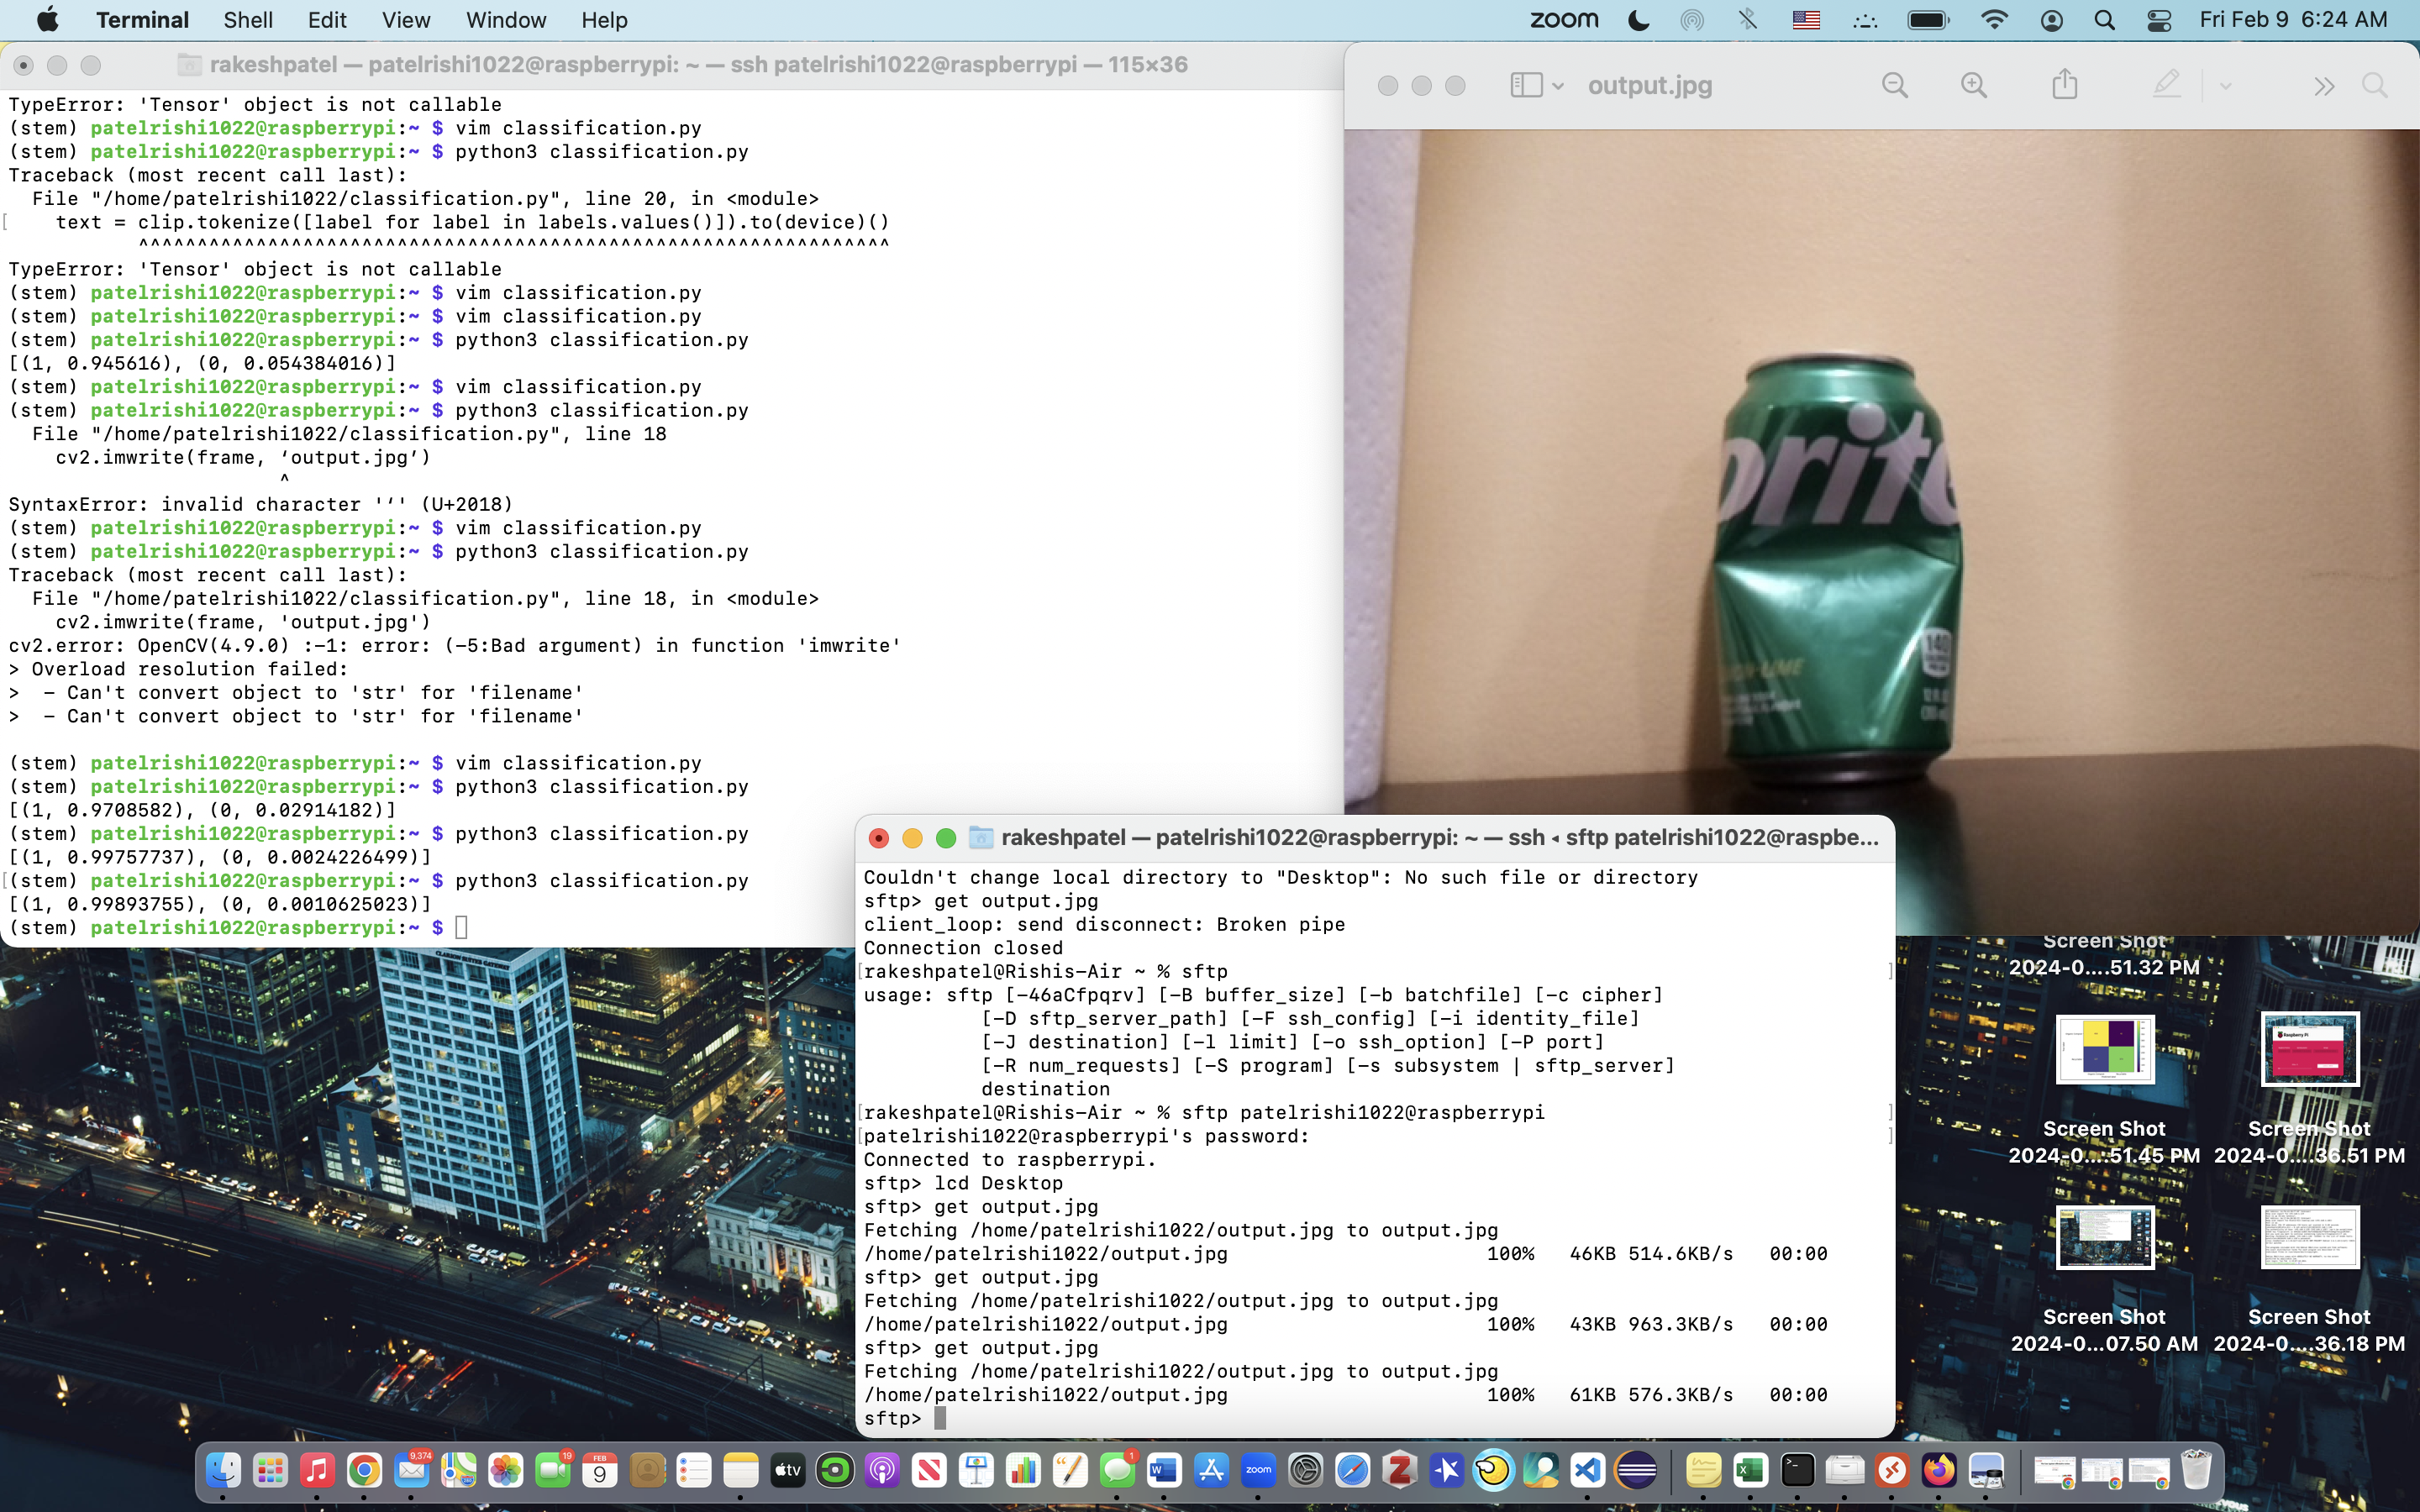Open Finder from the Dock

click(223, 1471)
